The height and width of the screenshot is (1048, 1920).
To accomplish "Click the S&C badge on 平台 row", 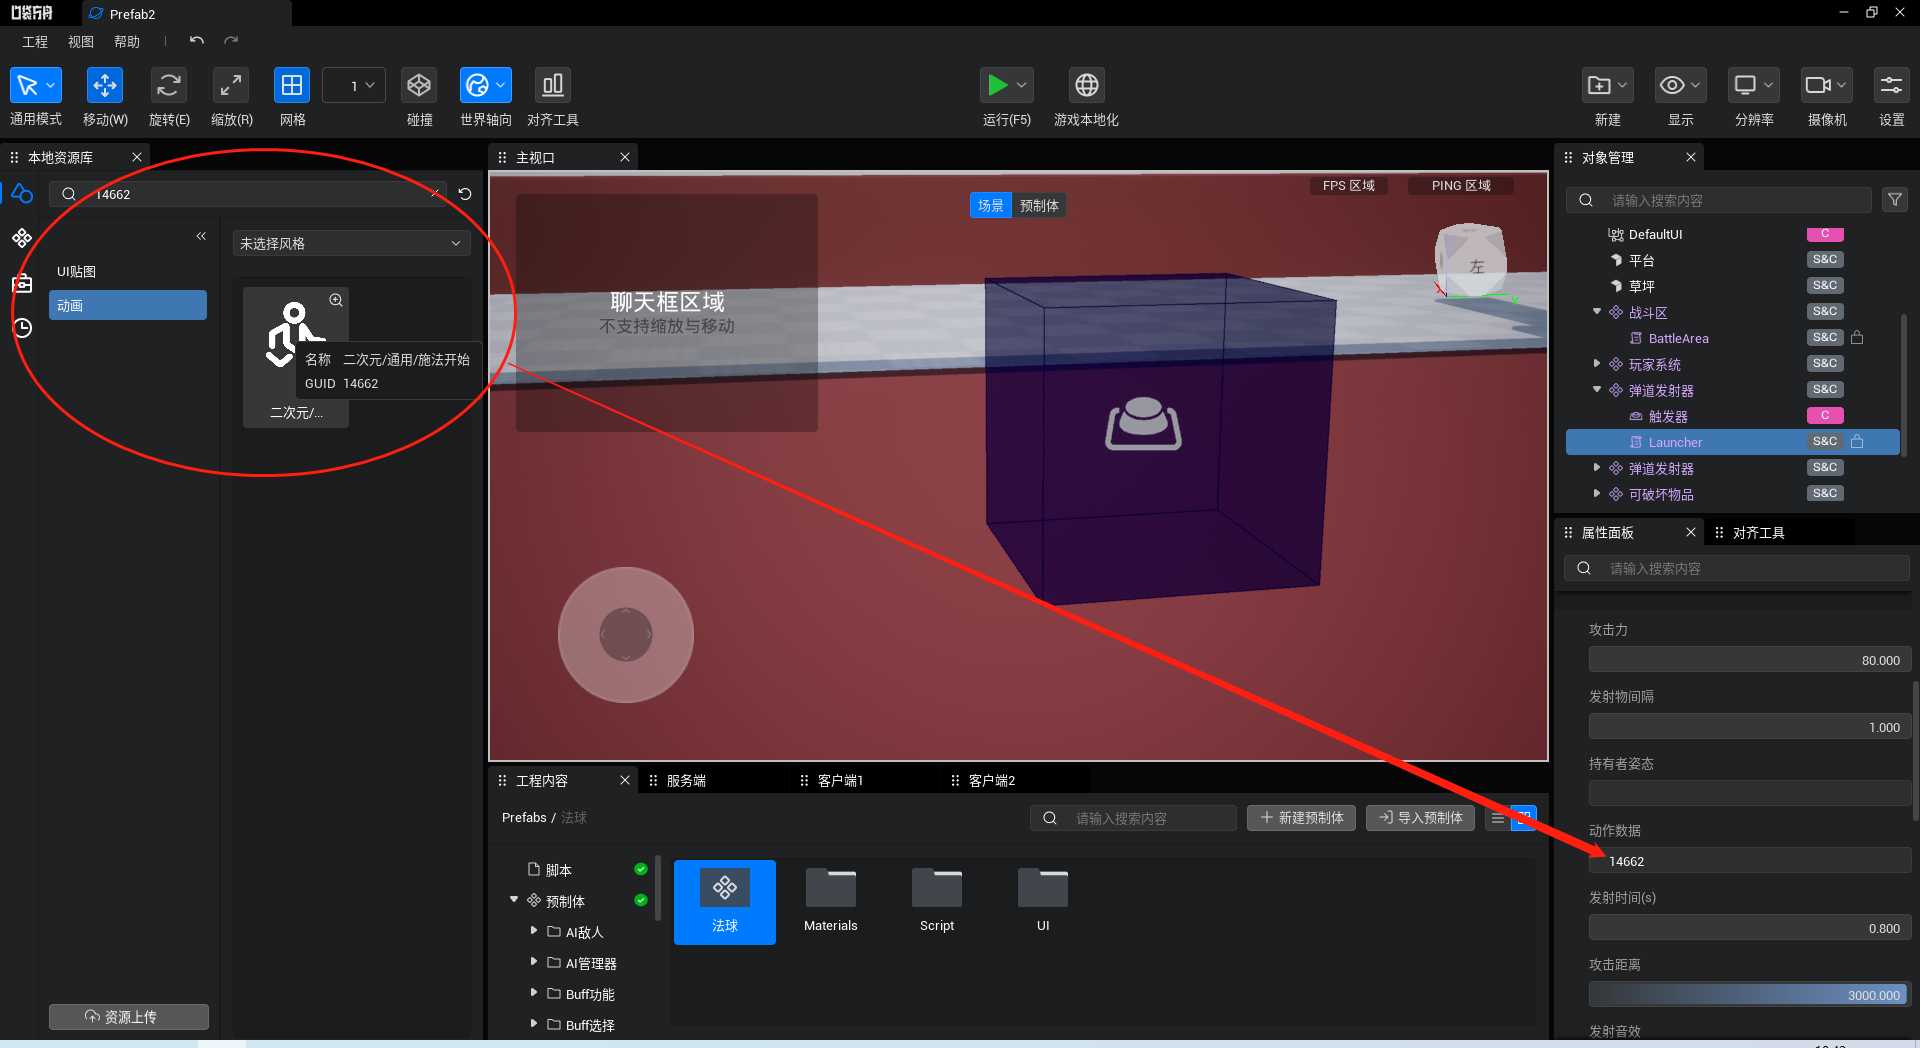I will point(1825,260).
